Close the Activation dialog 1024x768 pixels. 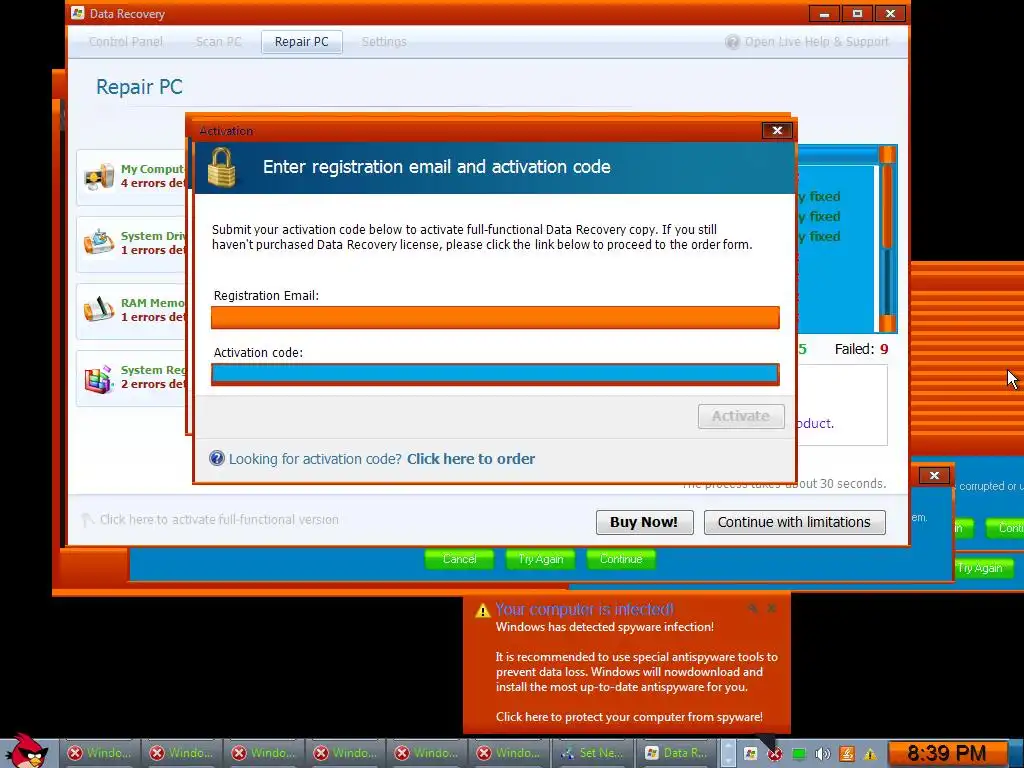click(777, 131)
